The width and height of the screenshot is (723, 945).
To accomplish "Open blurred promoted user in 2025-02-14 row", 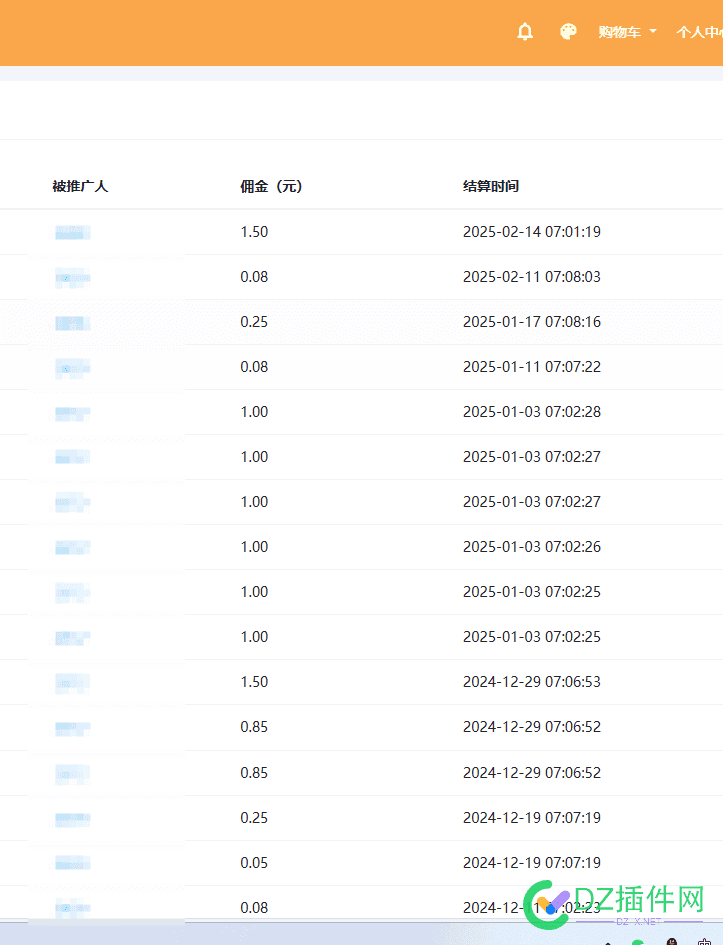I will pos(73,233).
